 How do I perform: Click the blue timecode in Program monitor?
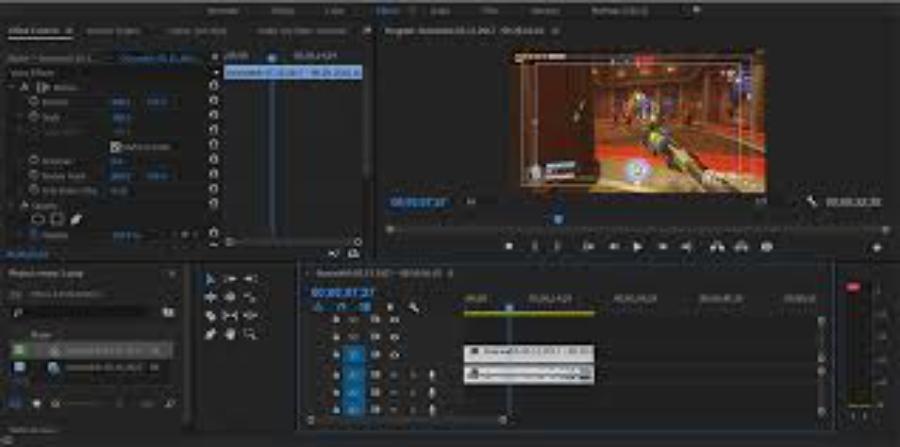[x=418, y=202]
